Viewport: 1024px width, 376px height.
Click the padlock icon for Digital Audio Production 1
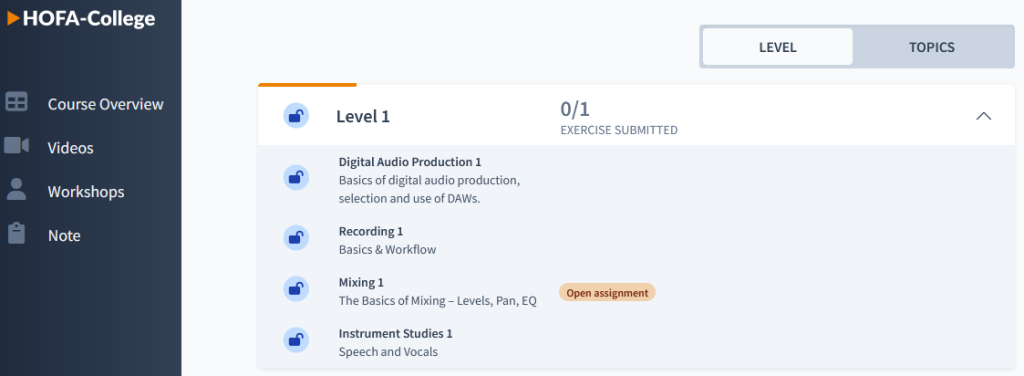click(296, 178)
